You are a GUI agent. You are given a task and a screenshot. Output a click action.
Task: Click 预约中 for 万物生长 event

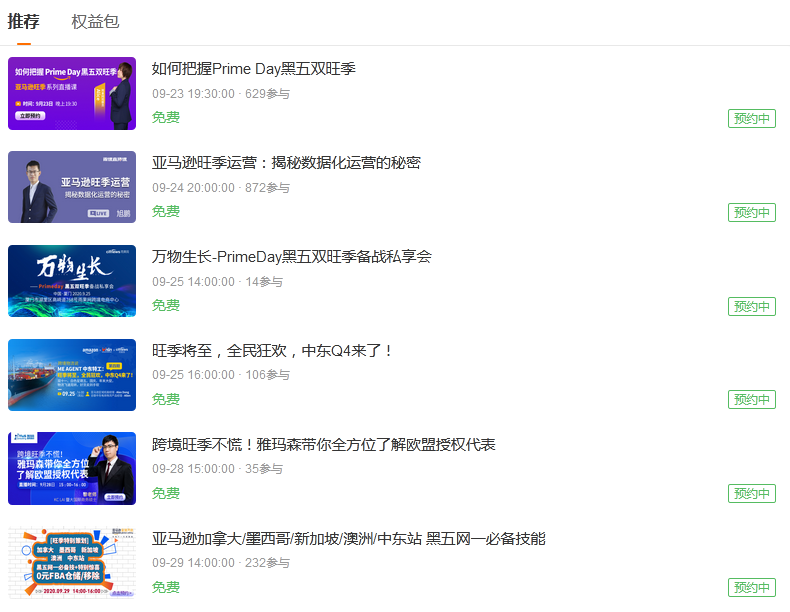tap(752, 306)
